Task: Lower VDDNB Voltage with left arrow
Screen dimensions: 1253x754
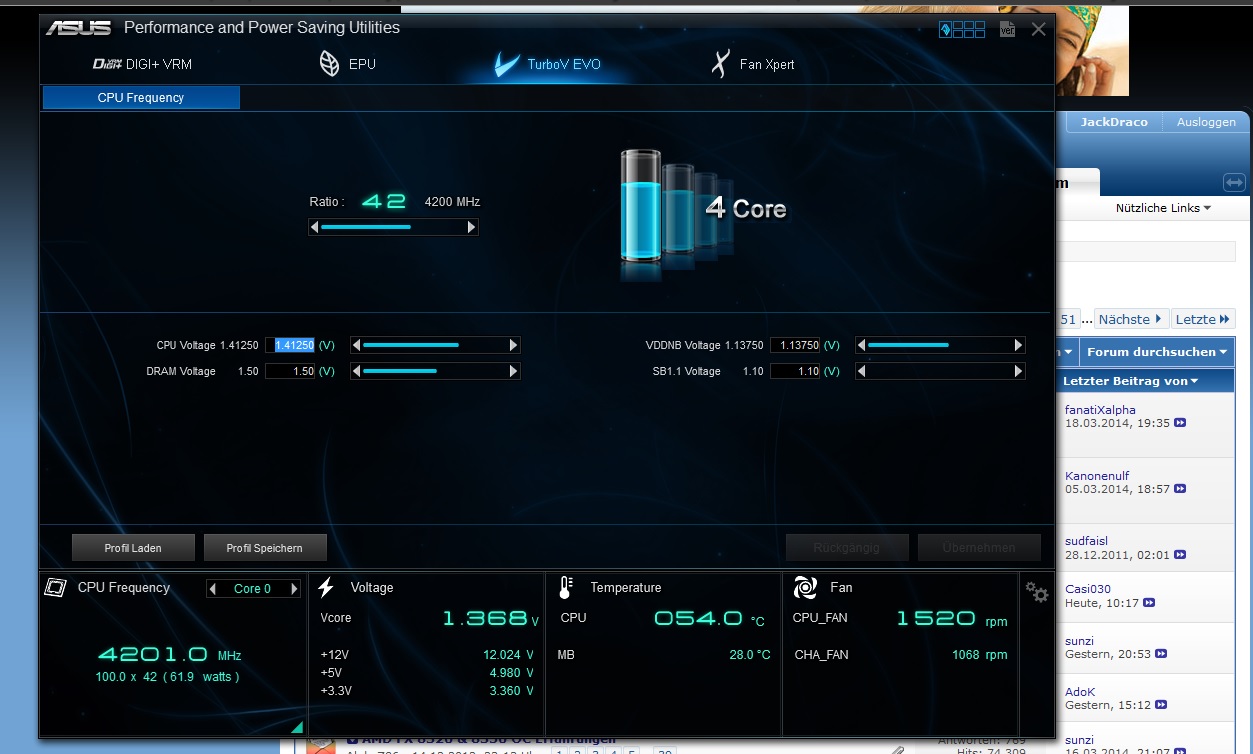Action: [x=862, y=345]
